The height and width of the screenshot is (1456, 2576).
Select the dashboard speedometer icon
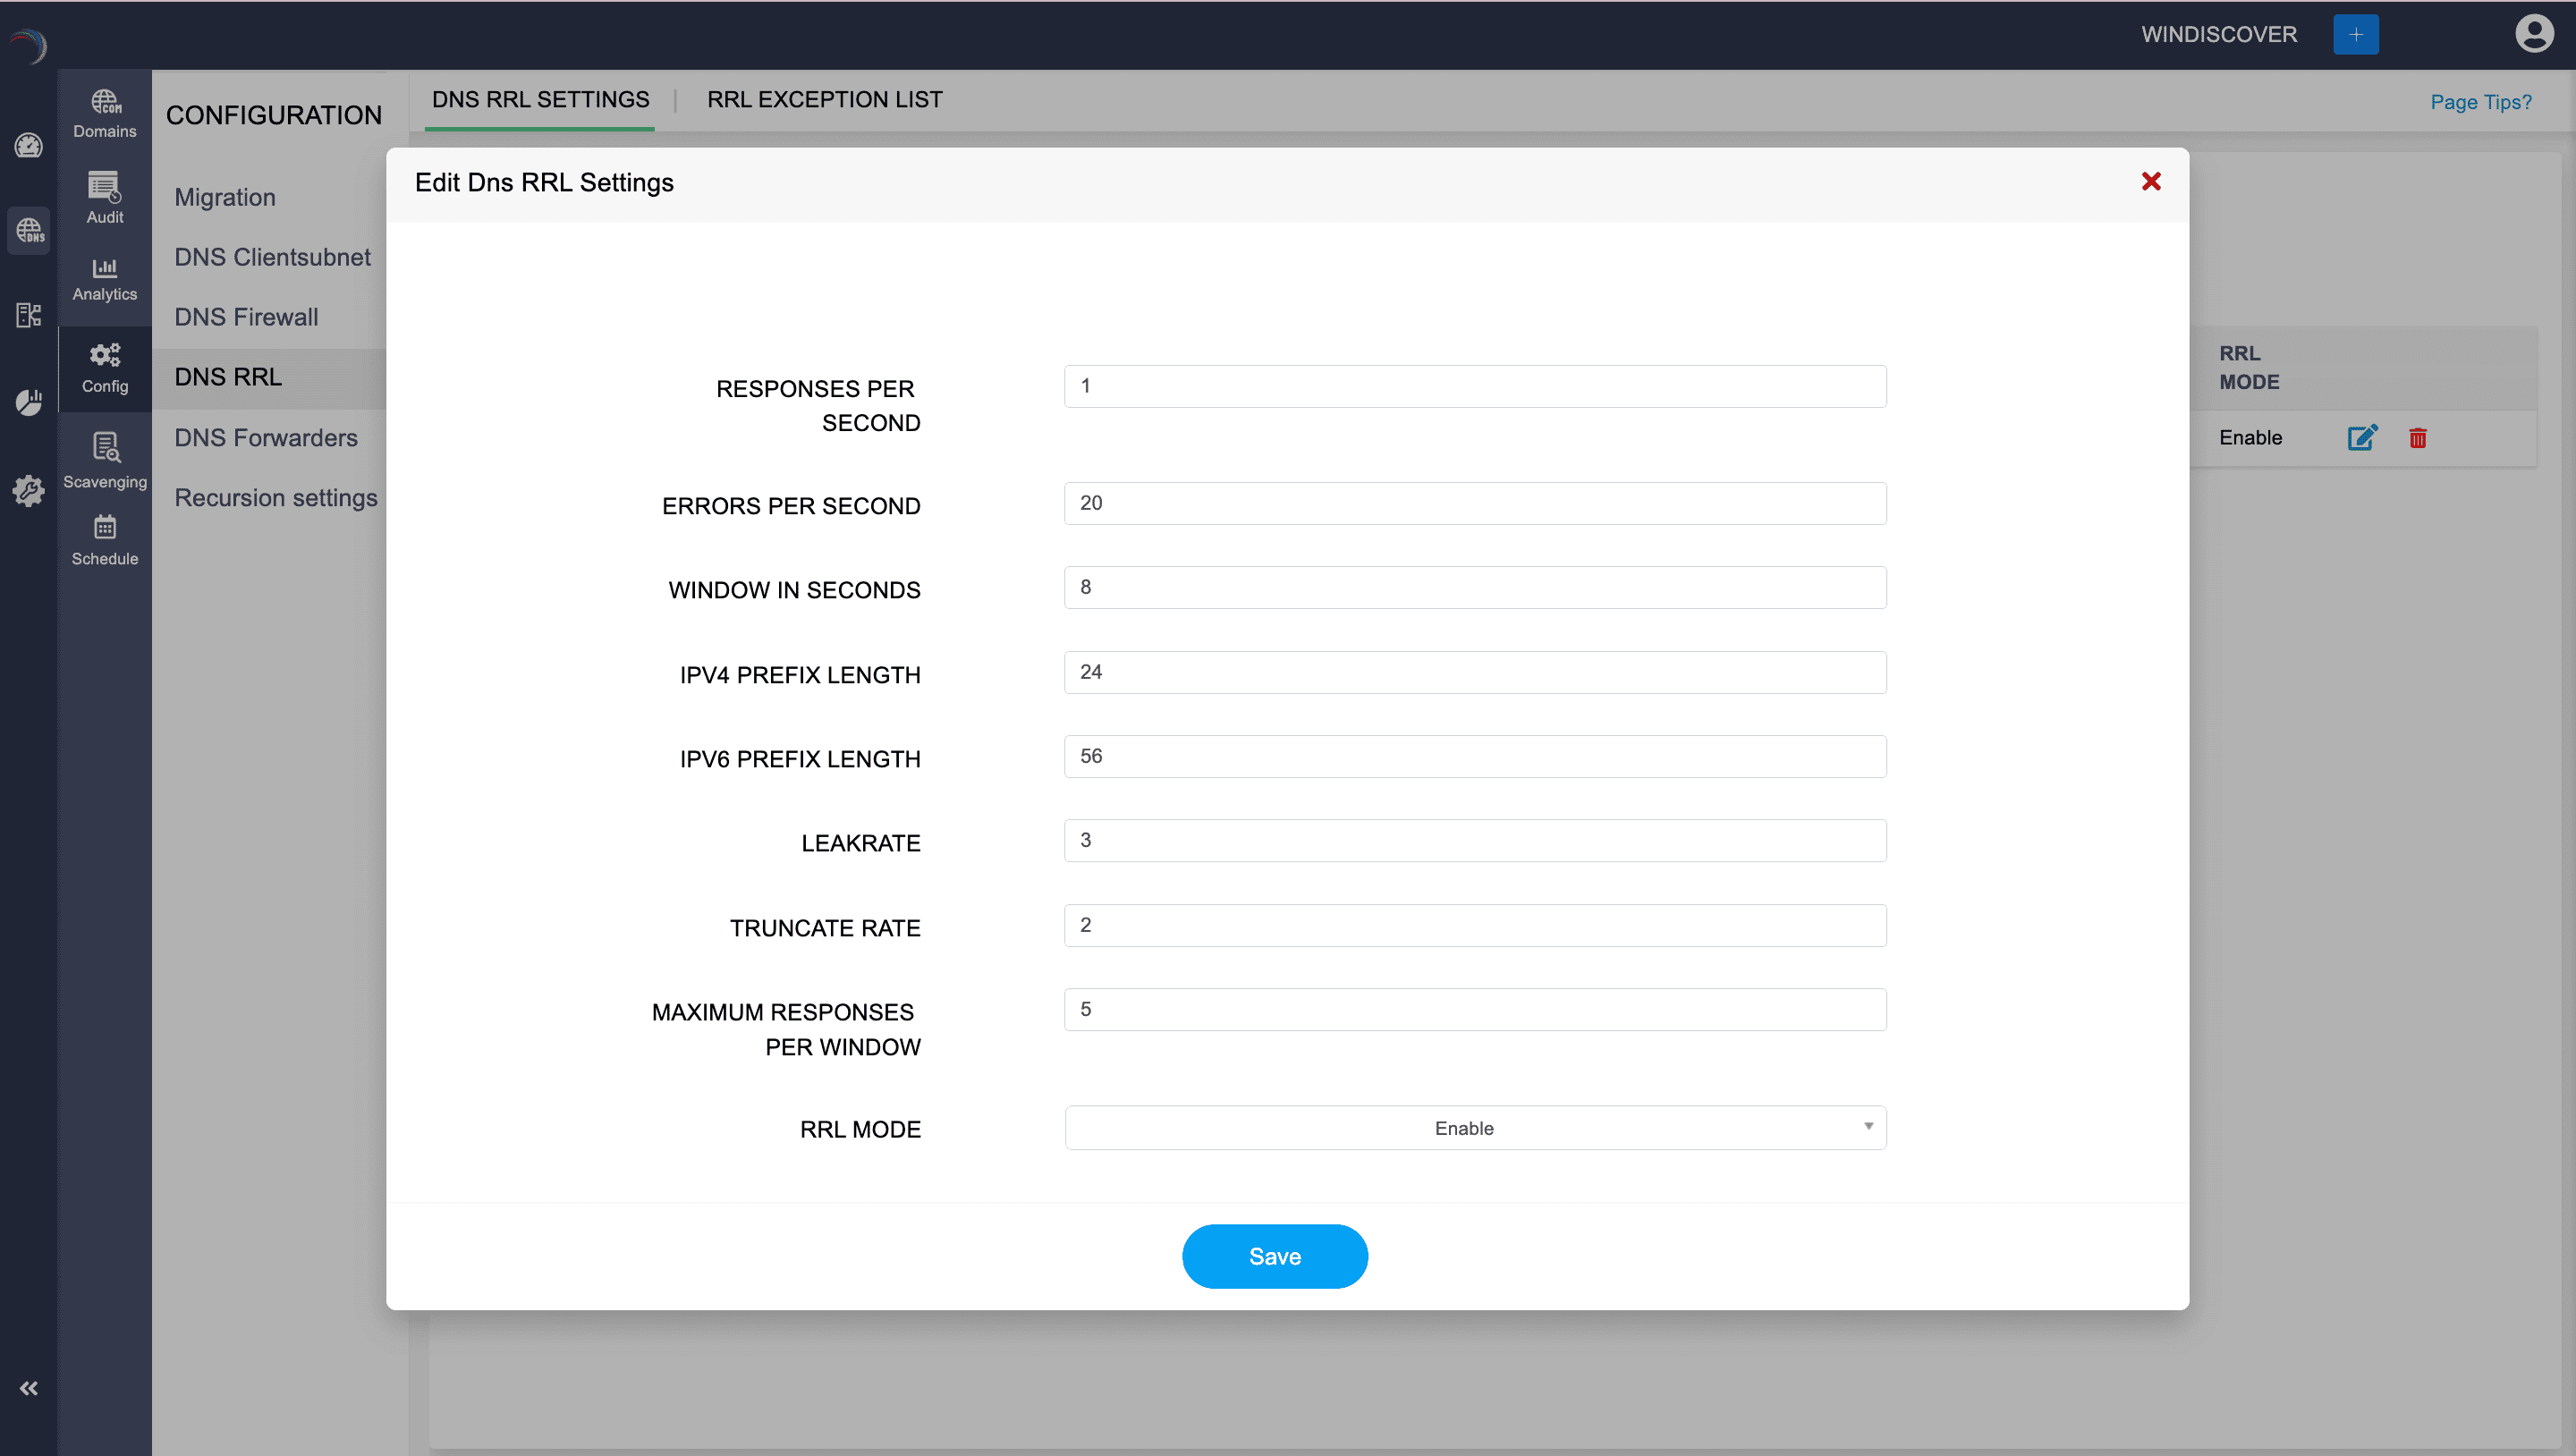(28, 146)
